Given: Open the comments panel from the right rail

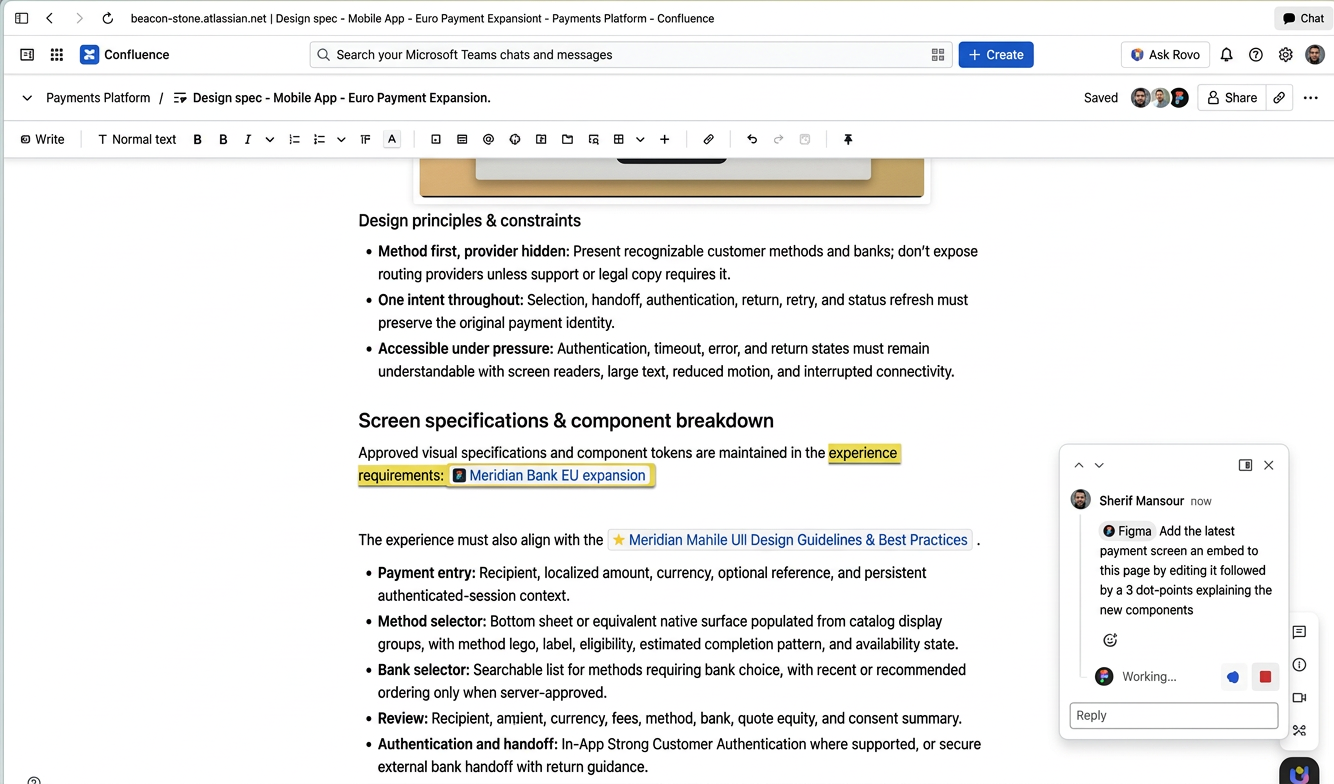Looking at the screenshot, I should pyautogui.click(x=1299, y=632).
